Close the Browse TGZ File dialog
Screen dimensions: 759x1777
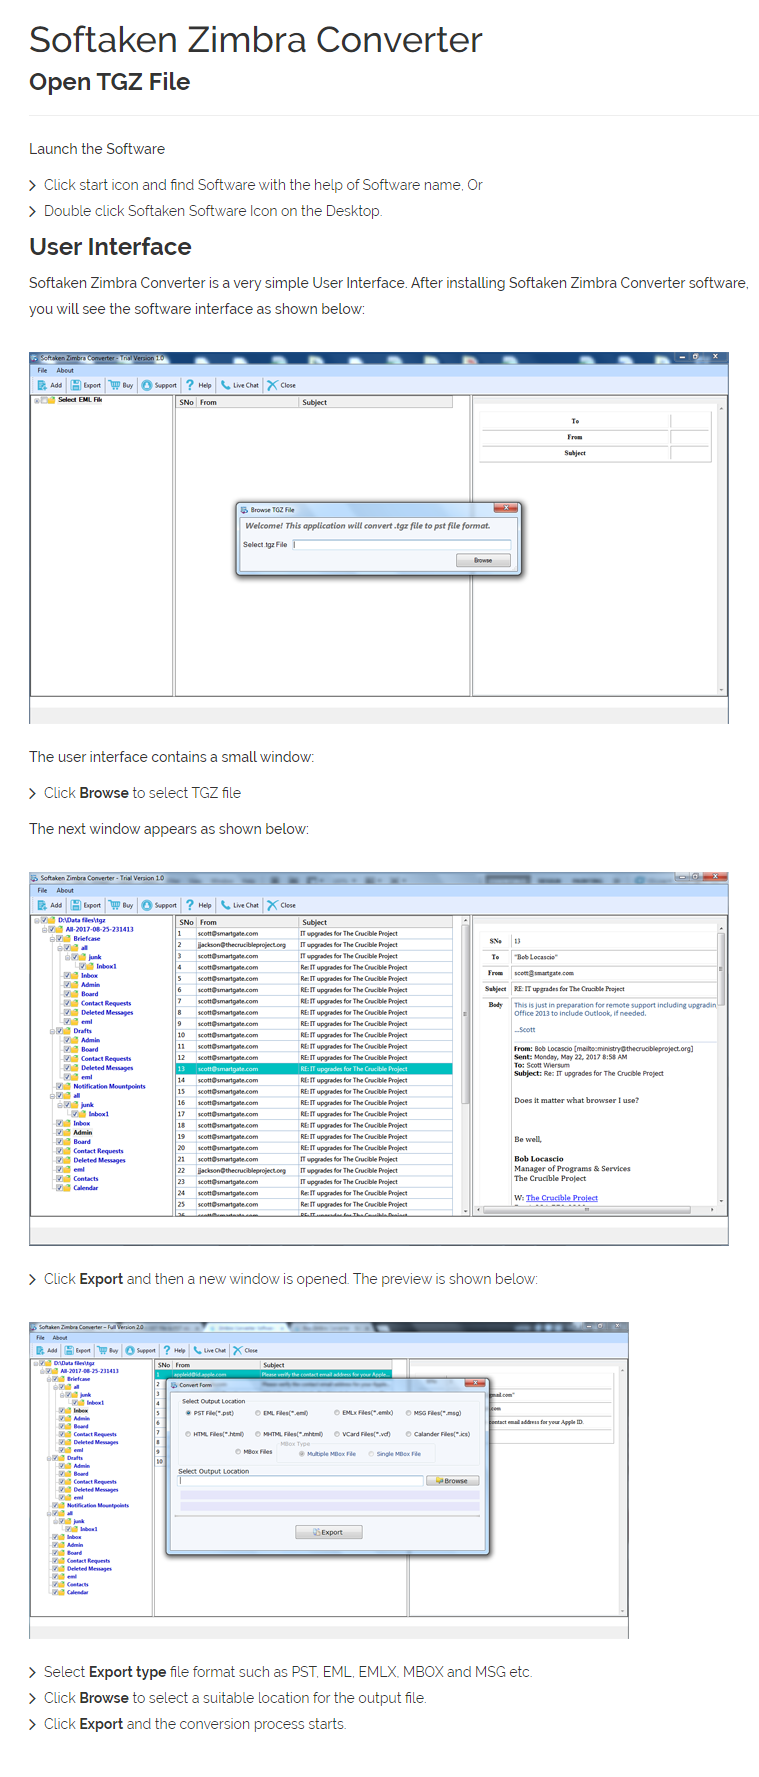[x=507, y=508]
